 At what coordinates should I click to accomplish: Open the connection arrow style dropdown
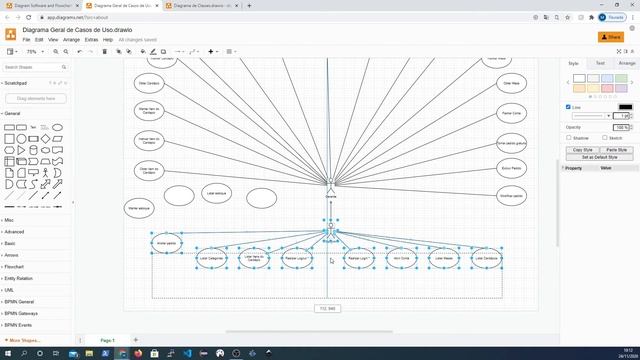pyautogui.click(x=179, y=52)
